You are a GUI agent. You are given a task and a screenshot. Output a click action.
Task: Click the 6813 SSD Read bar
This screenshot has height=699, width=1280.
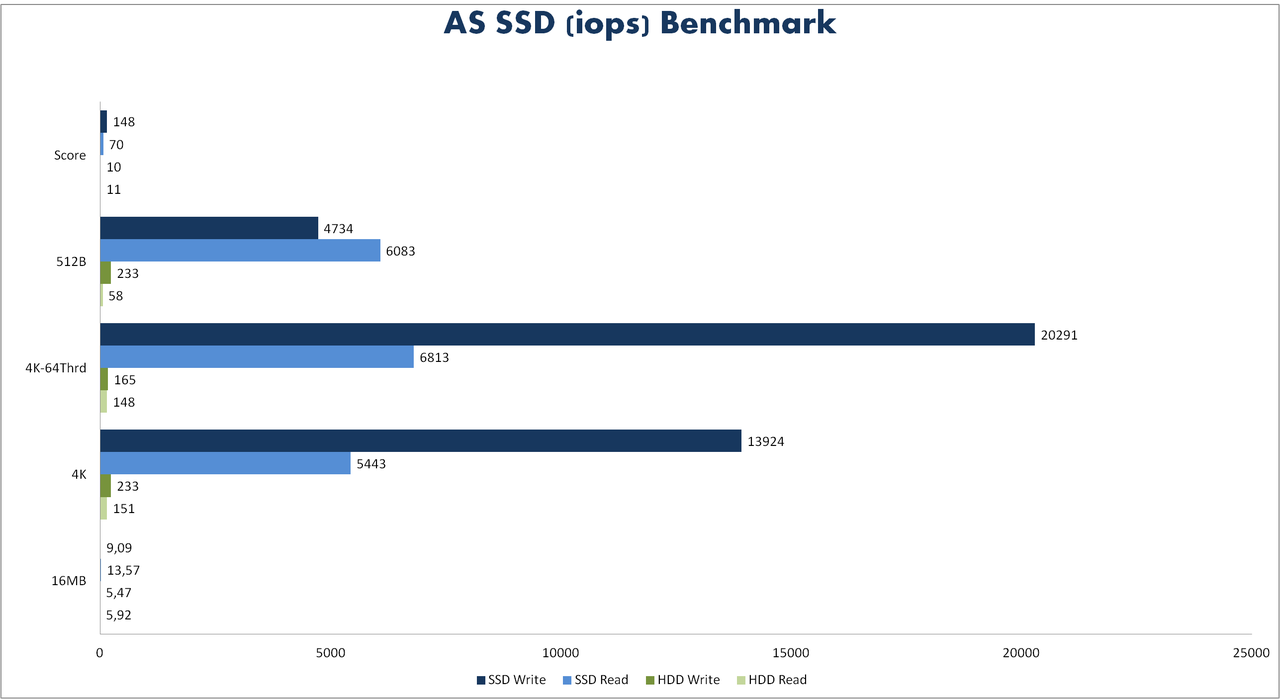257,357
